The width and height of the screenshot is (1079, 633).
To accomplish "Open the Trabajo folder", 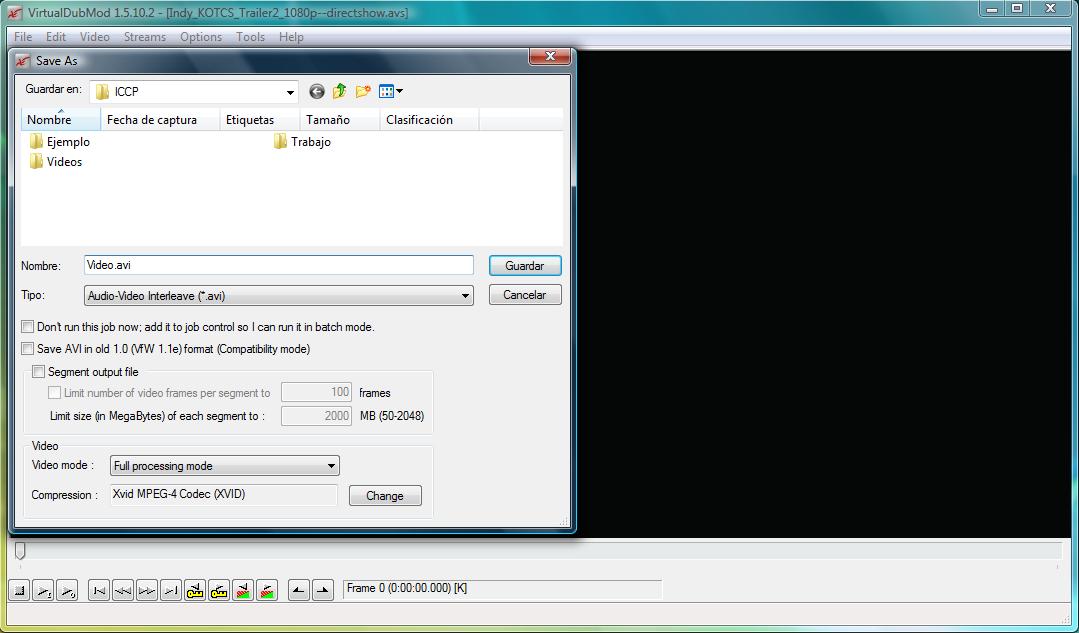I will point(302,142).
